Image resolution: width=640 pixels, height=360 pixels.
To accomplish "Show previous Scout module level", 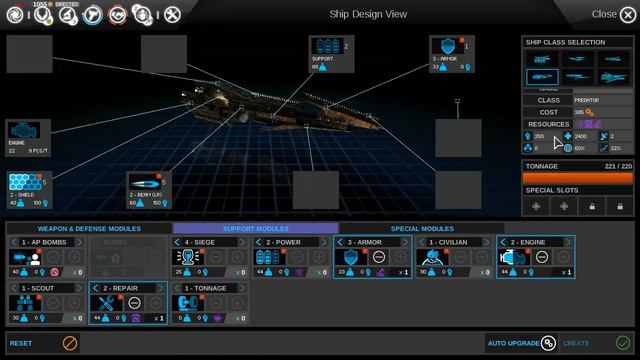I will click(13, 288).
